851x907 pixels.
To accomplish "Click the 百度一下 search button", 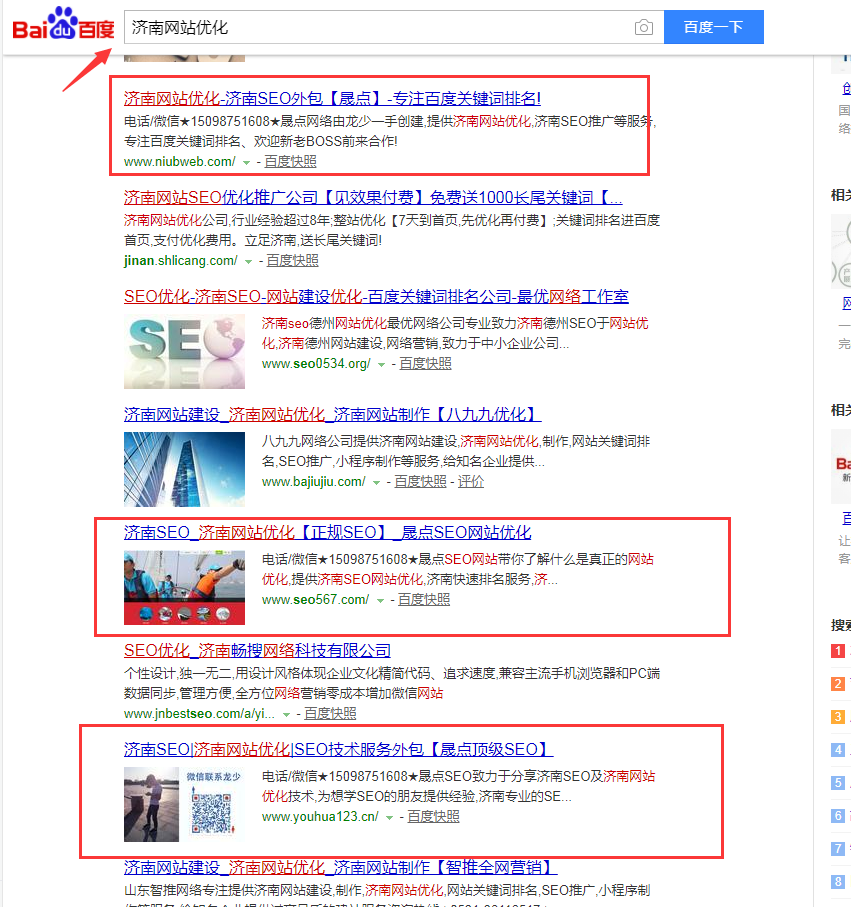I will [x=713, y=27].
